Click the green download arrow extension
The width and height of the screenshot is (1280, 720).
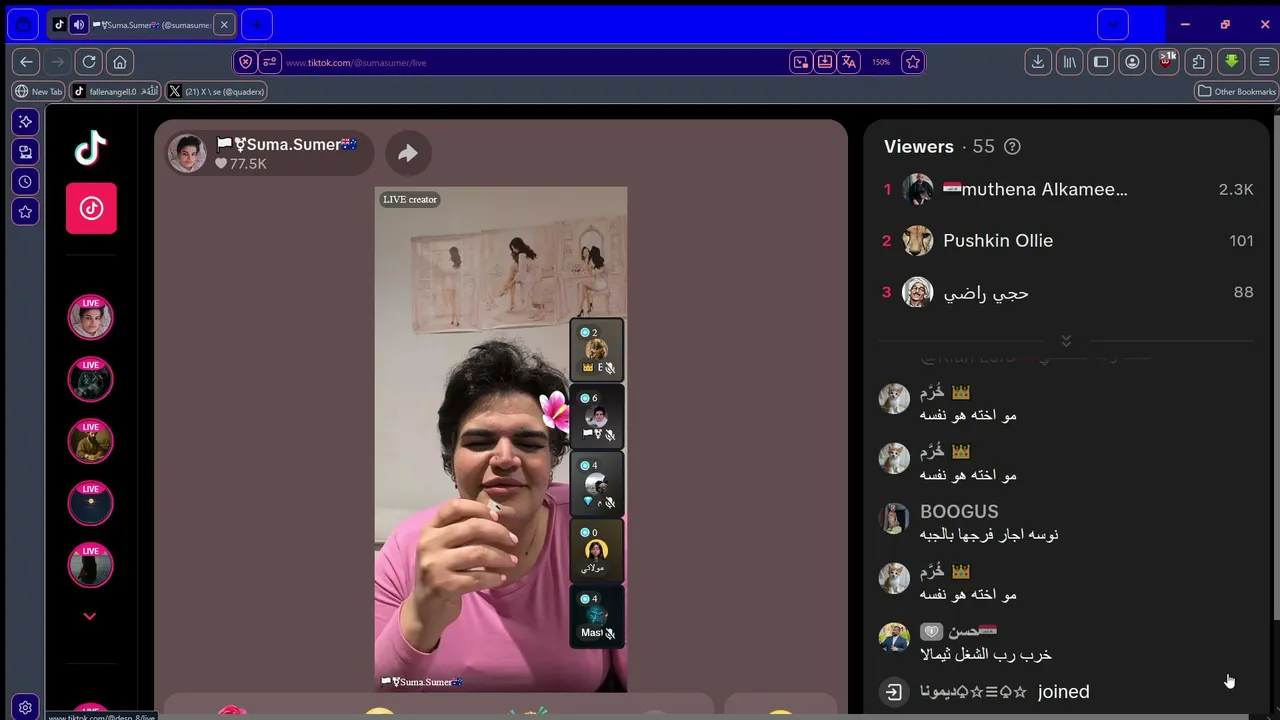(1232, 62)
